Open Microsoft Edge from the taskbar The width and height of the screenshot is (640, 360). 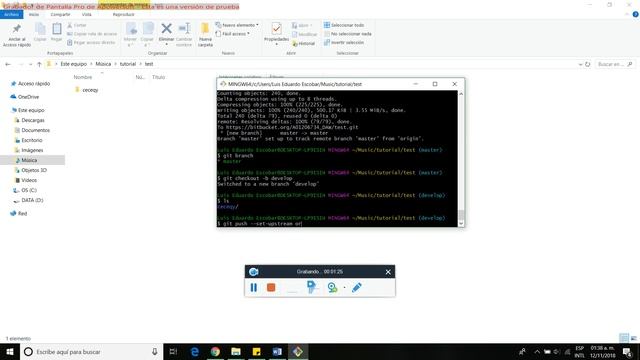click(x=195, y=351)
